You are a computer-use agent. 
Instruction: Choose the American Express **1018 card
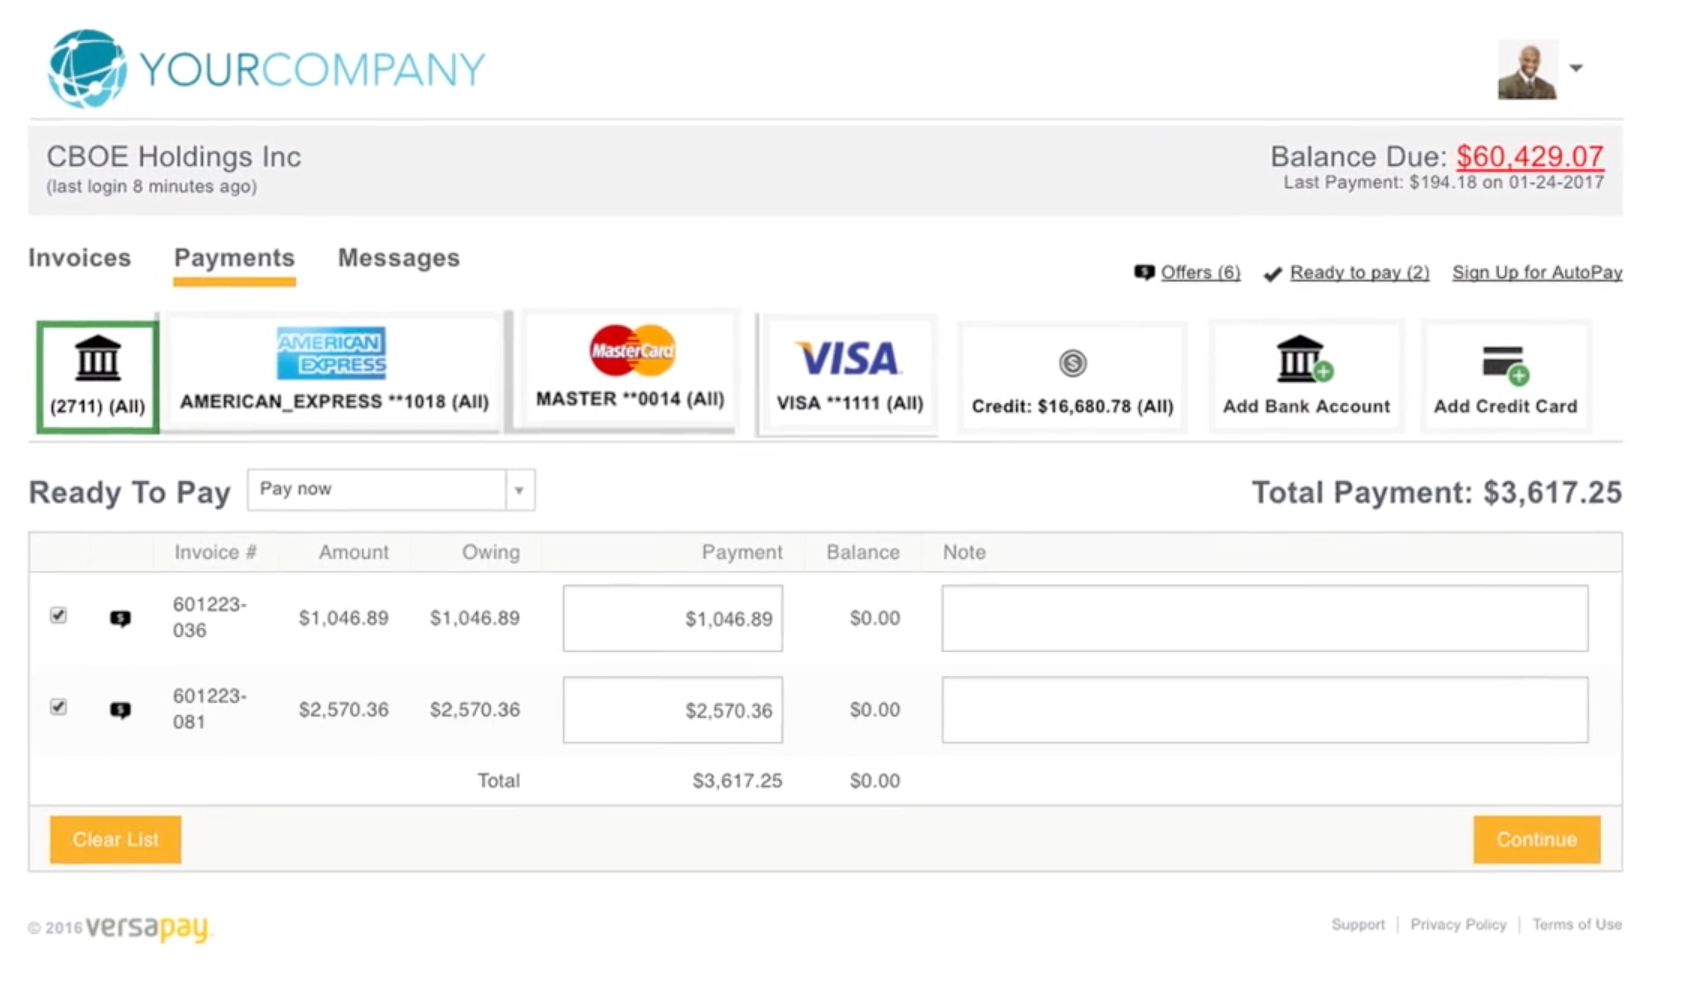(334, 372)
